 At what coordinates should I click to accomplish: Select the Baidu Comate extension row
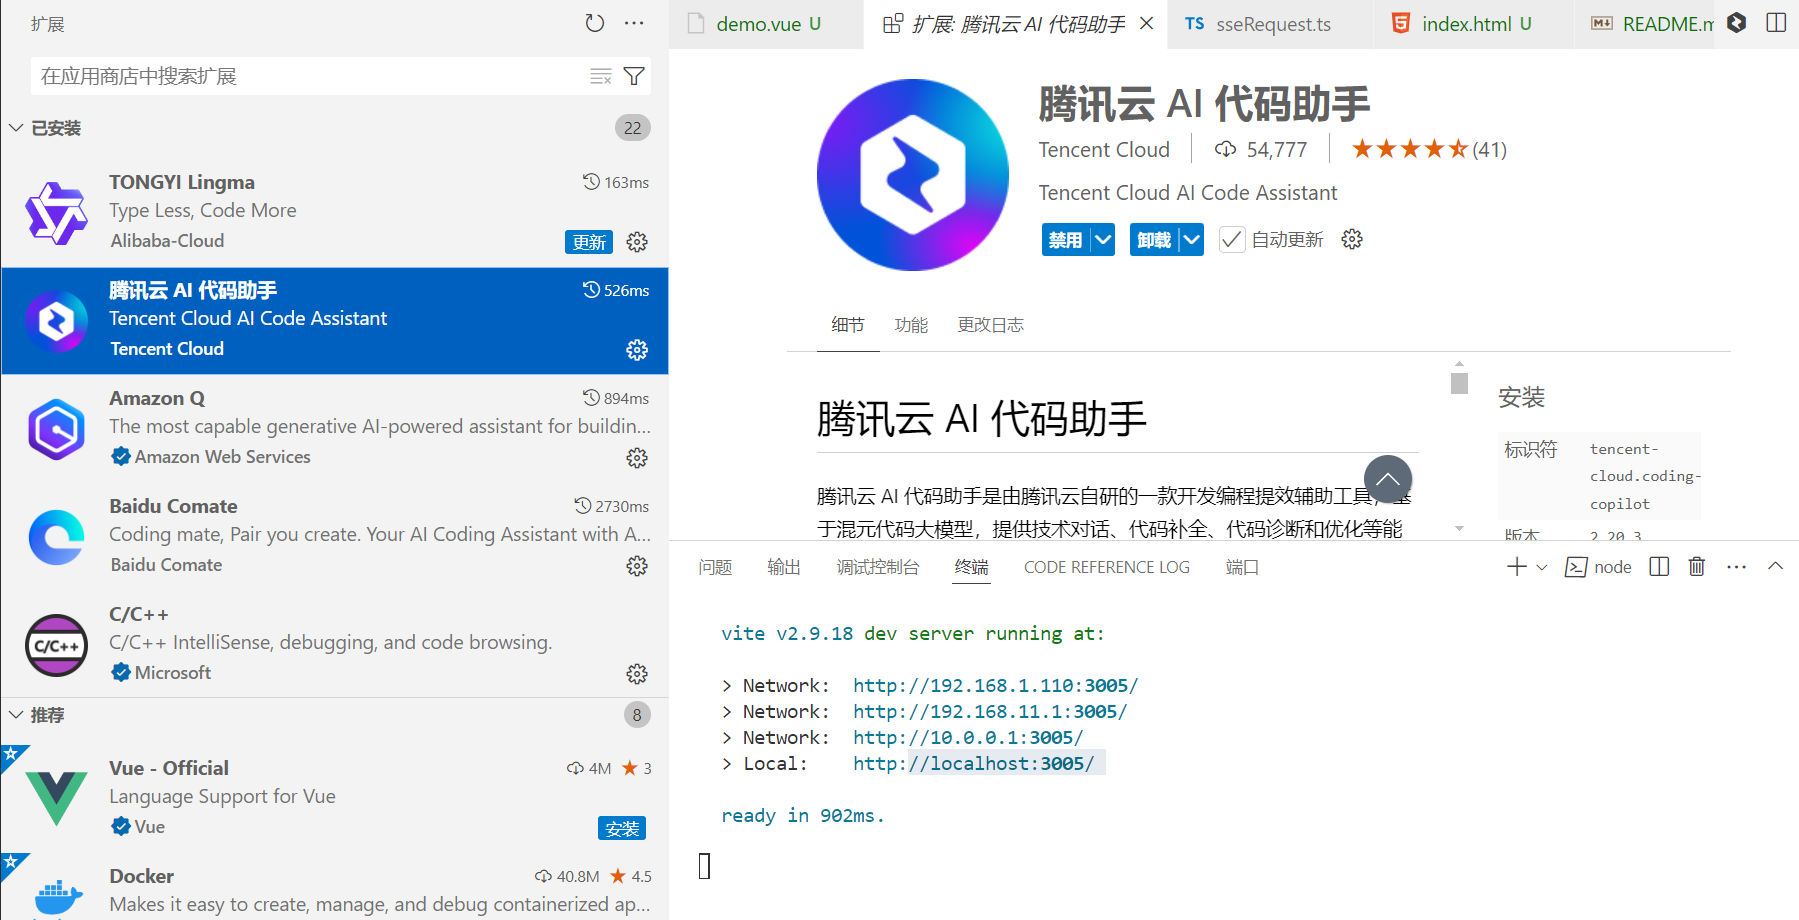pyautogui.click(x=335, y=536)
